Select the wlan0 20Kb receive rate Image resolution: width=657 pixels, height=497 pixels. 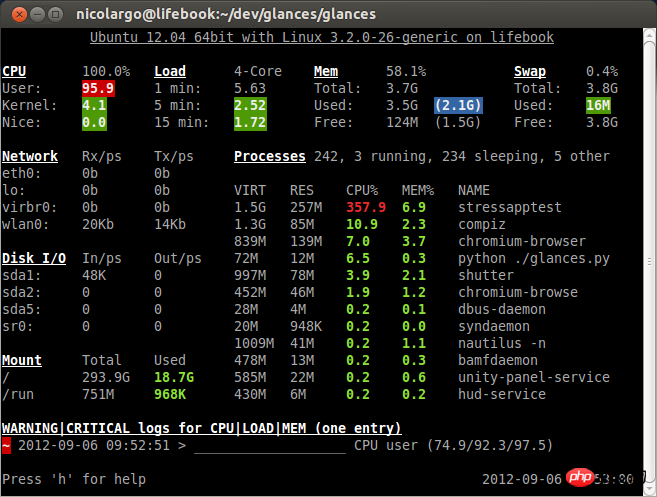[98, 224]
